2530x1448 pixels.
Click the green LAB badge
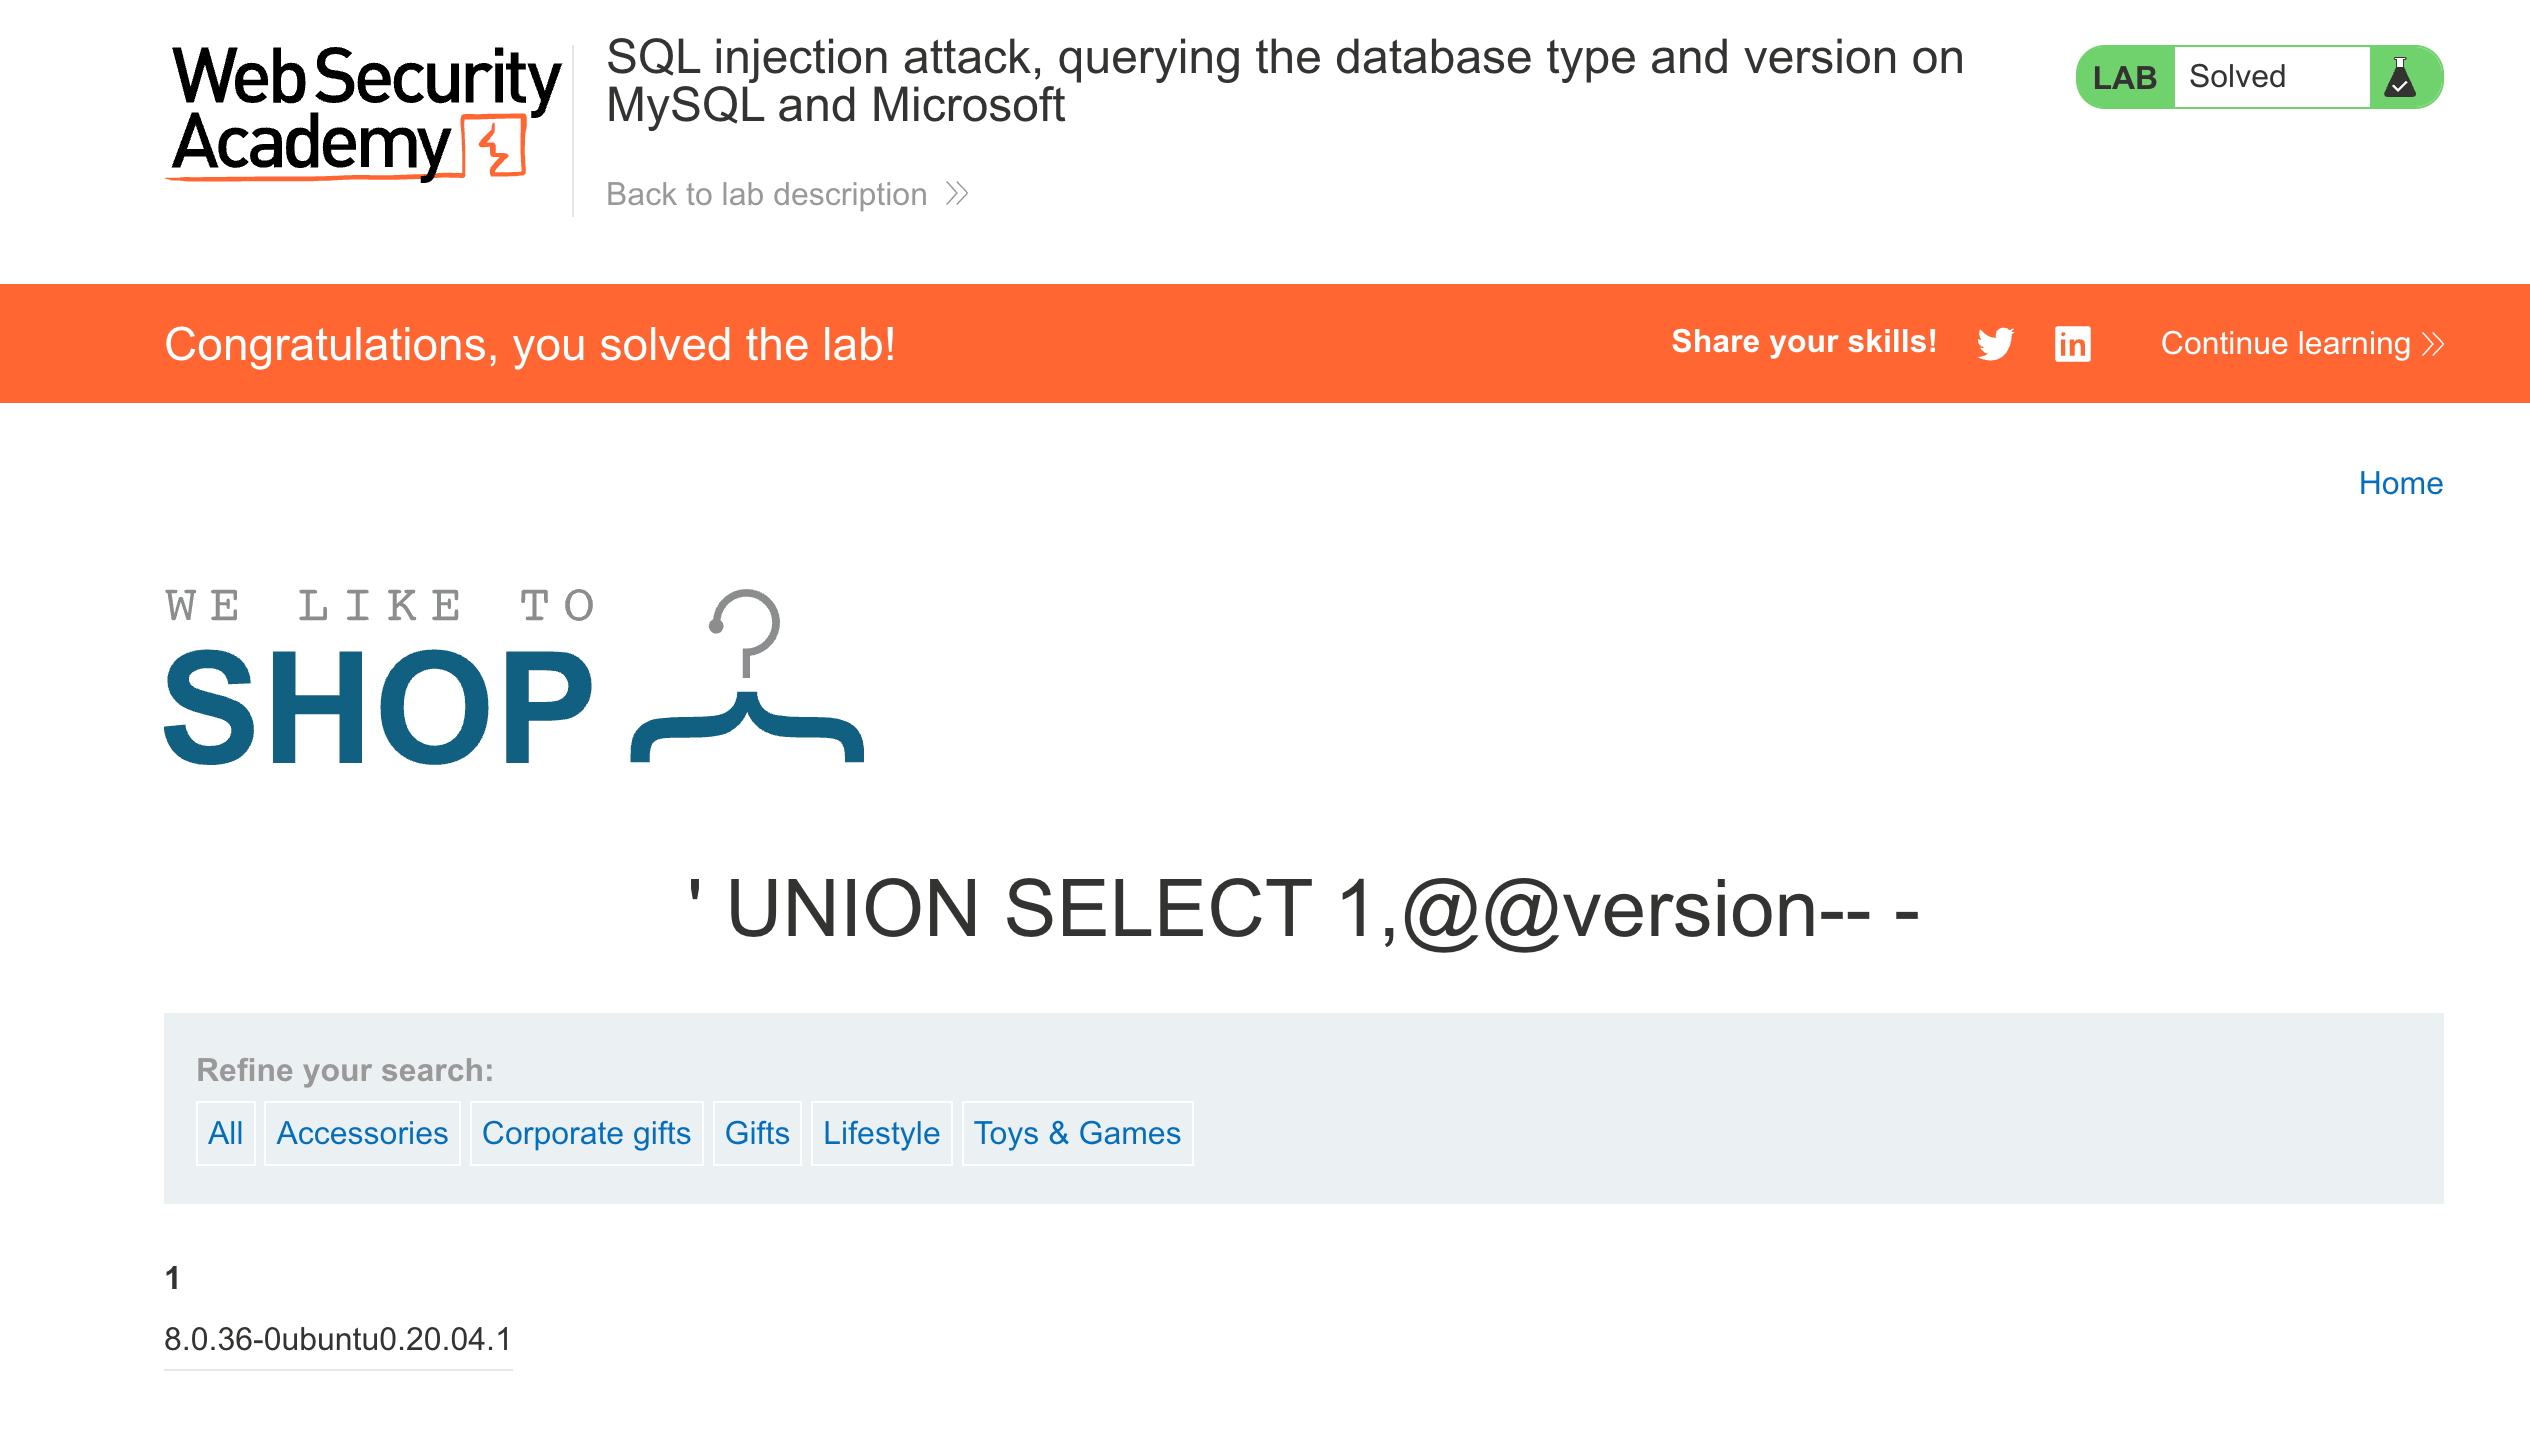click(x=2124, y=77)
